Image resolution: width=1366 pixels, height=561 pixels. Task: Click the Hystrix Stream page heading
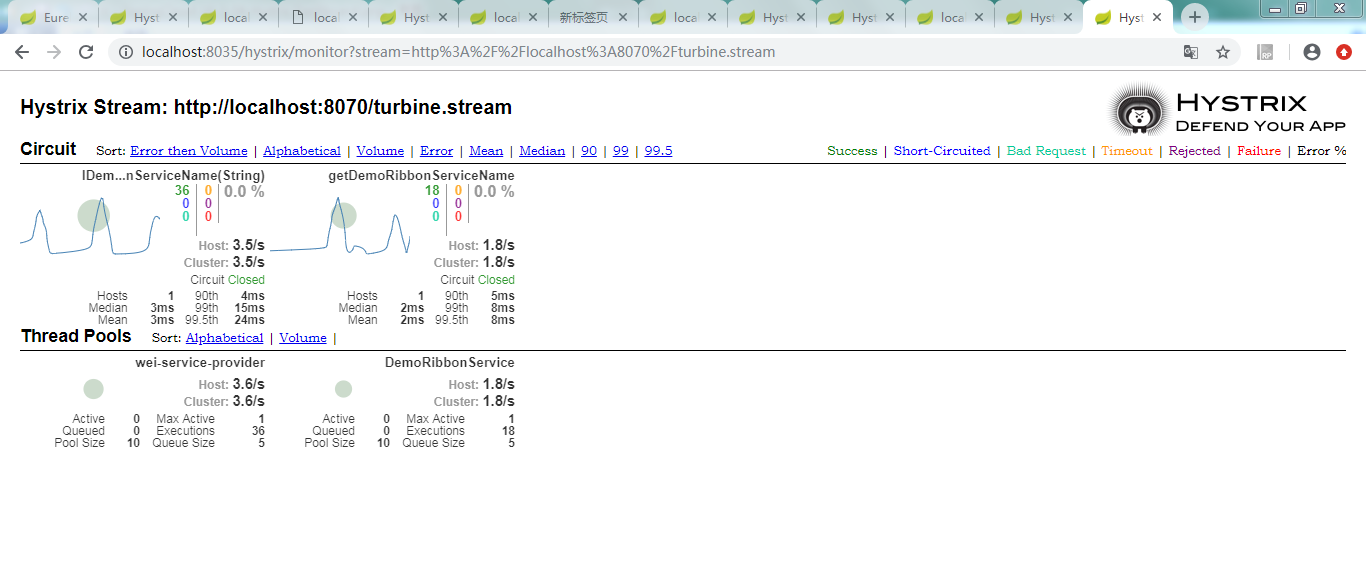coord(266,108)
